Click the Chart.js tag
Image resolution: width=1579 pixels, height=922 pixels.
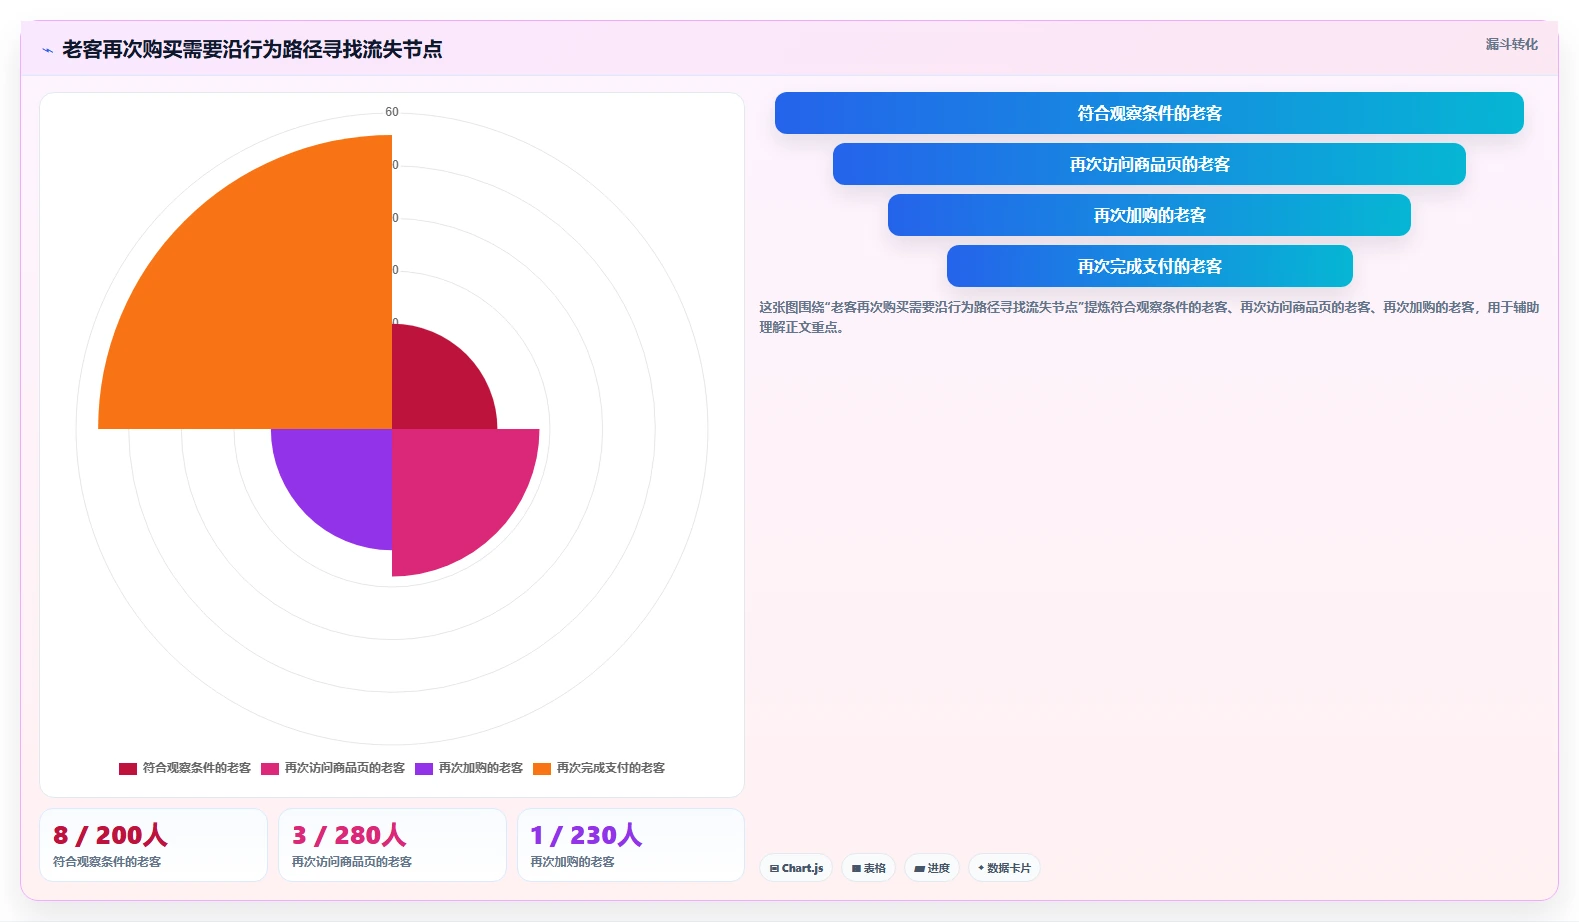tap(796, 868)
